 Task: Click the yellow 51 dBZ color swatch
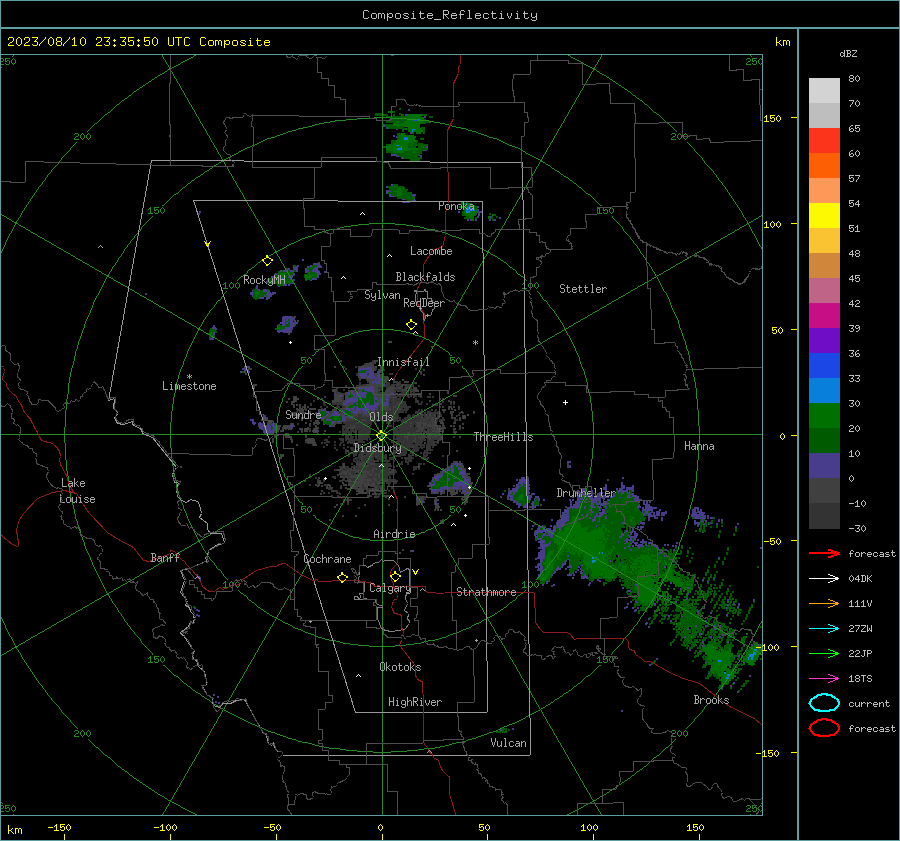click(x=824, y=216)
